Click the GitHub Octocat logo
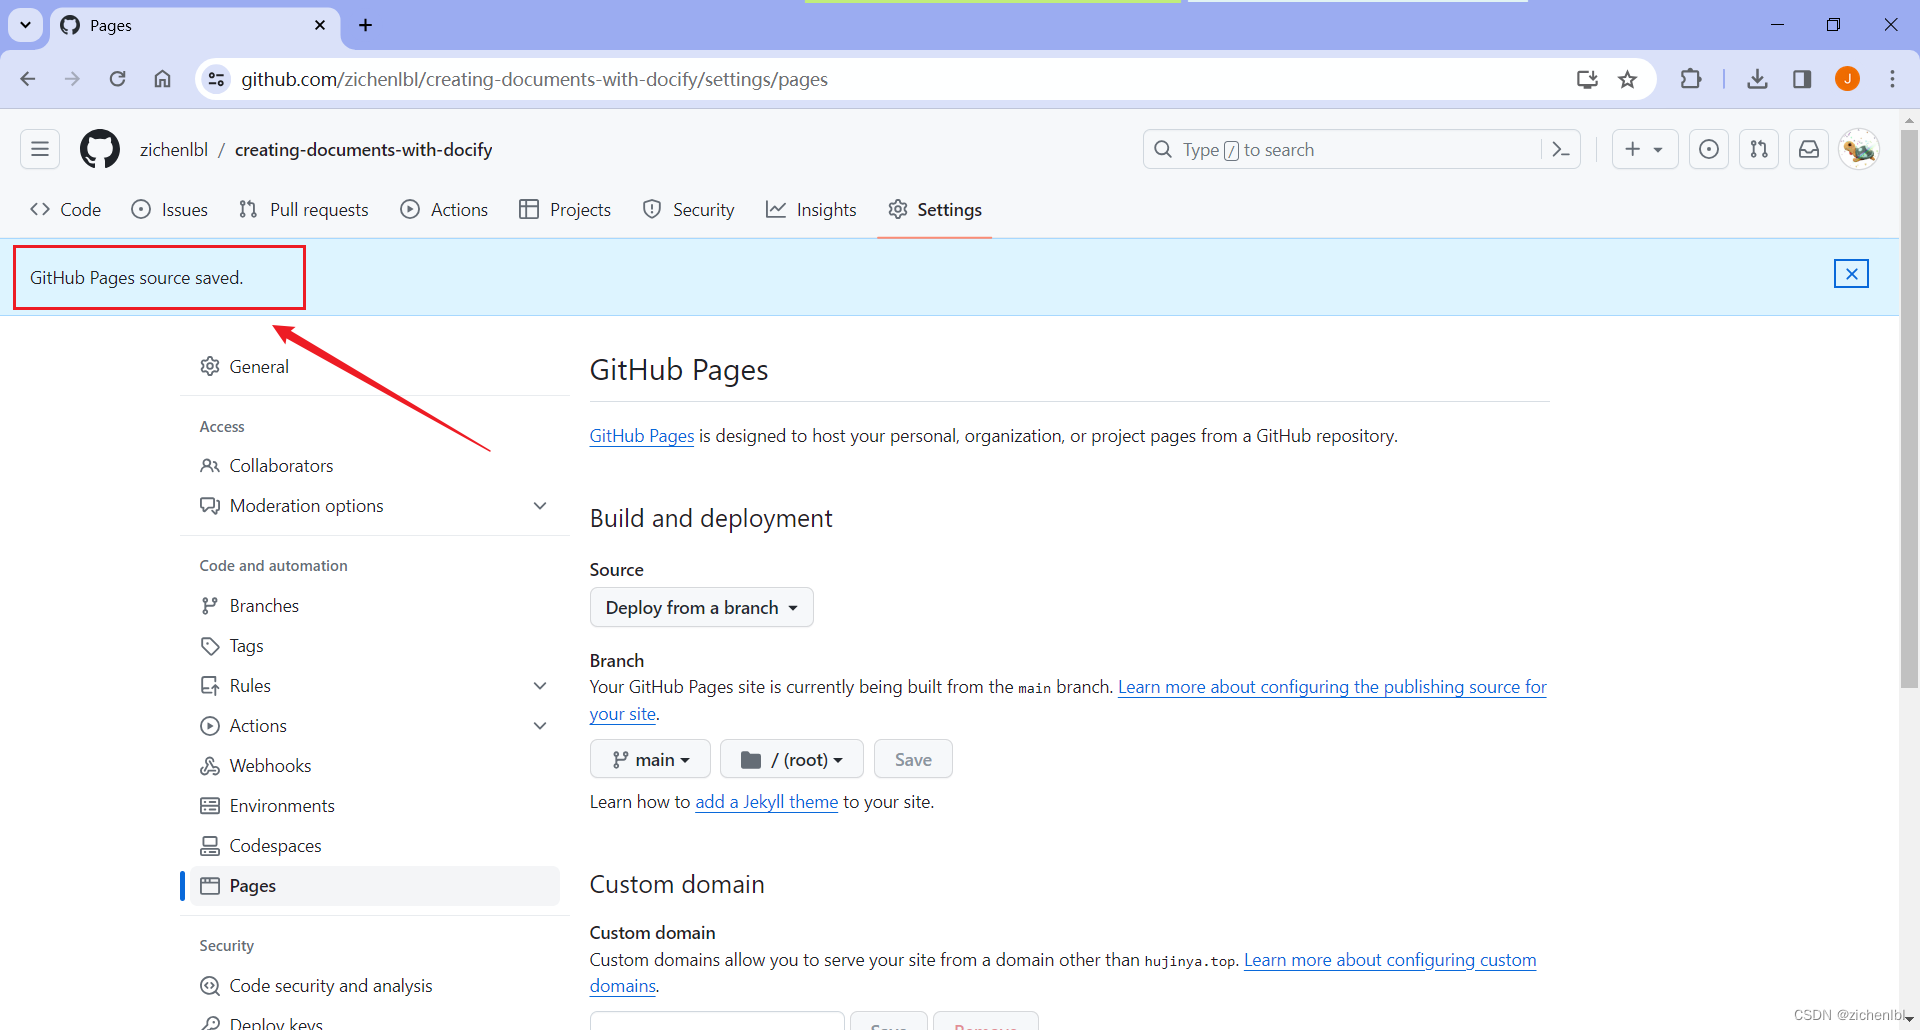This screenshot has height=1030, width=1920. 100,149
